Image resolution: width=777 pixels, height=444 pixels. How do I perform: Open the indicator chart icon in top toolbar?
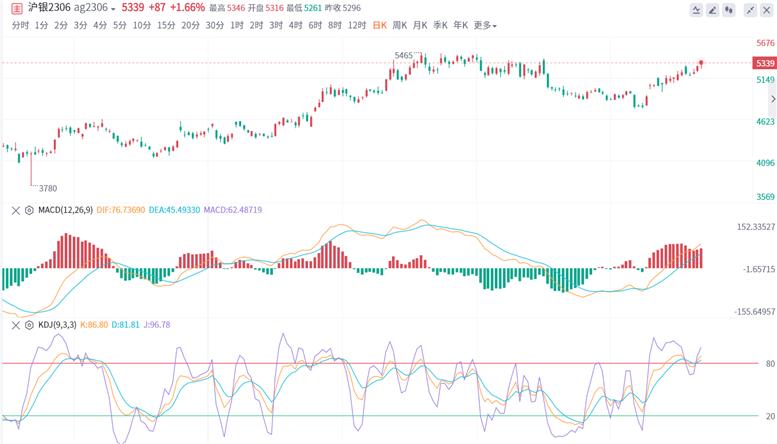[x=696, y=10]
